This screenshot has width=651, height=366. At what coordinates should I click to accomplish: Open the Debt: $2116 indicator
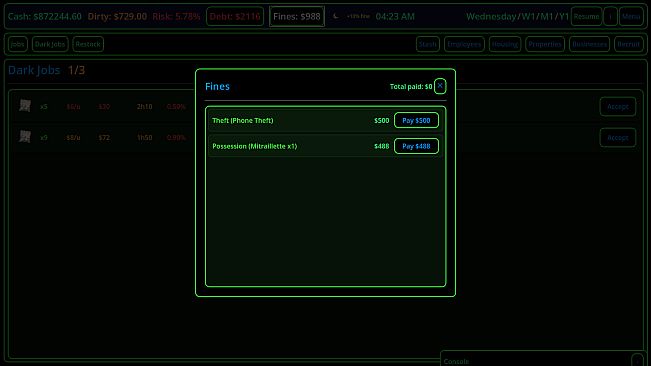point(235,17)
